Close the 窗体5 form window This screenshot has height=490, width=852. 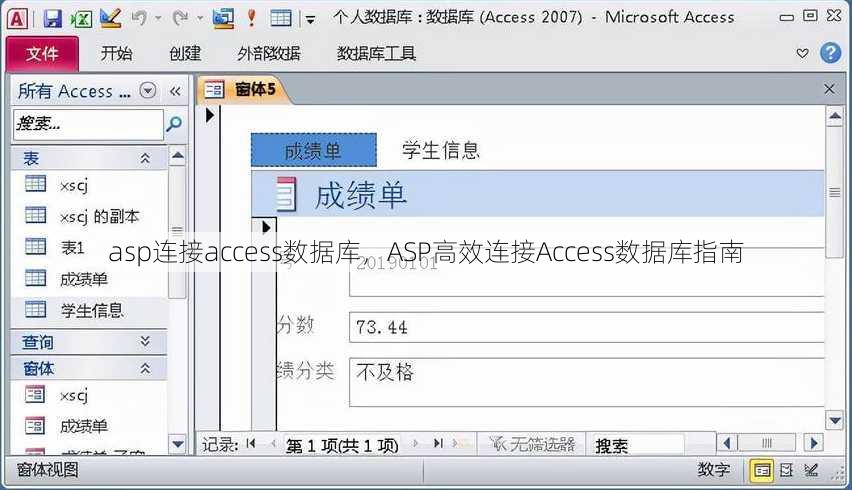[829, 89]
